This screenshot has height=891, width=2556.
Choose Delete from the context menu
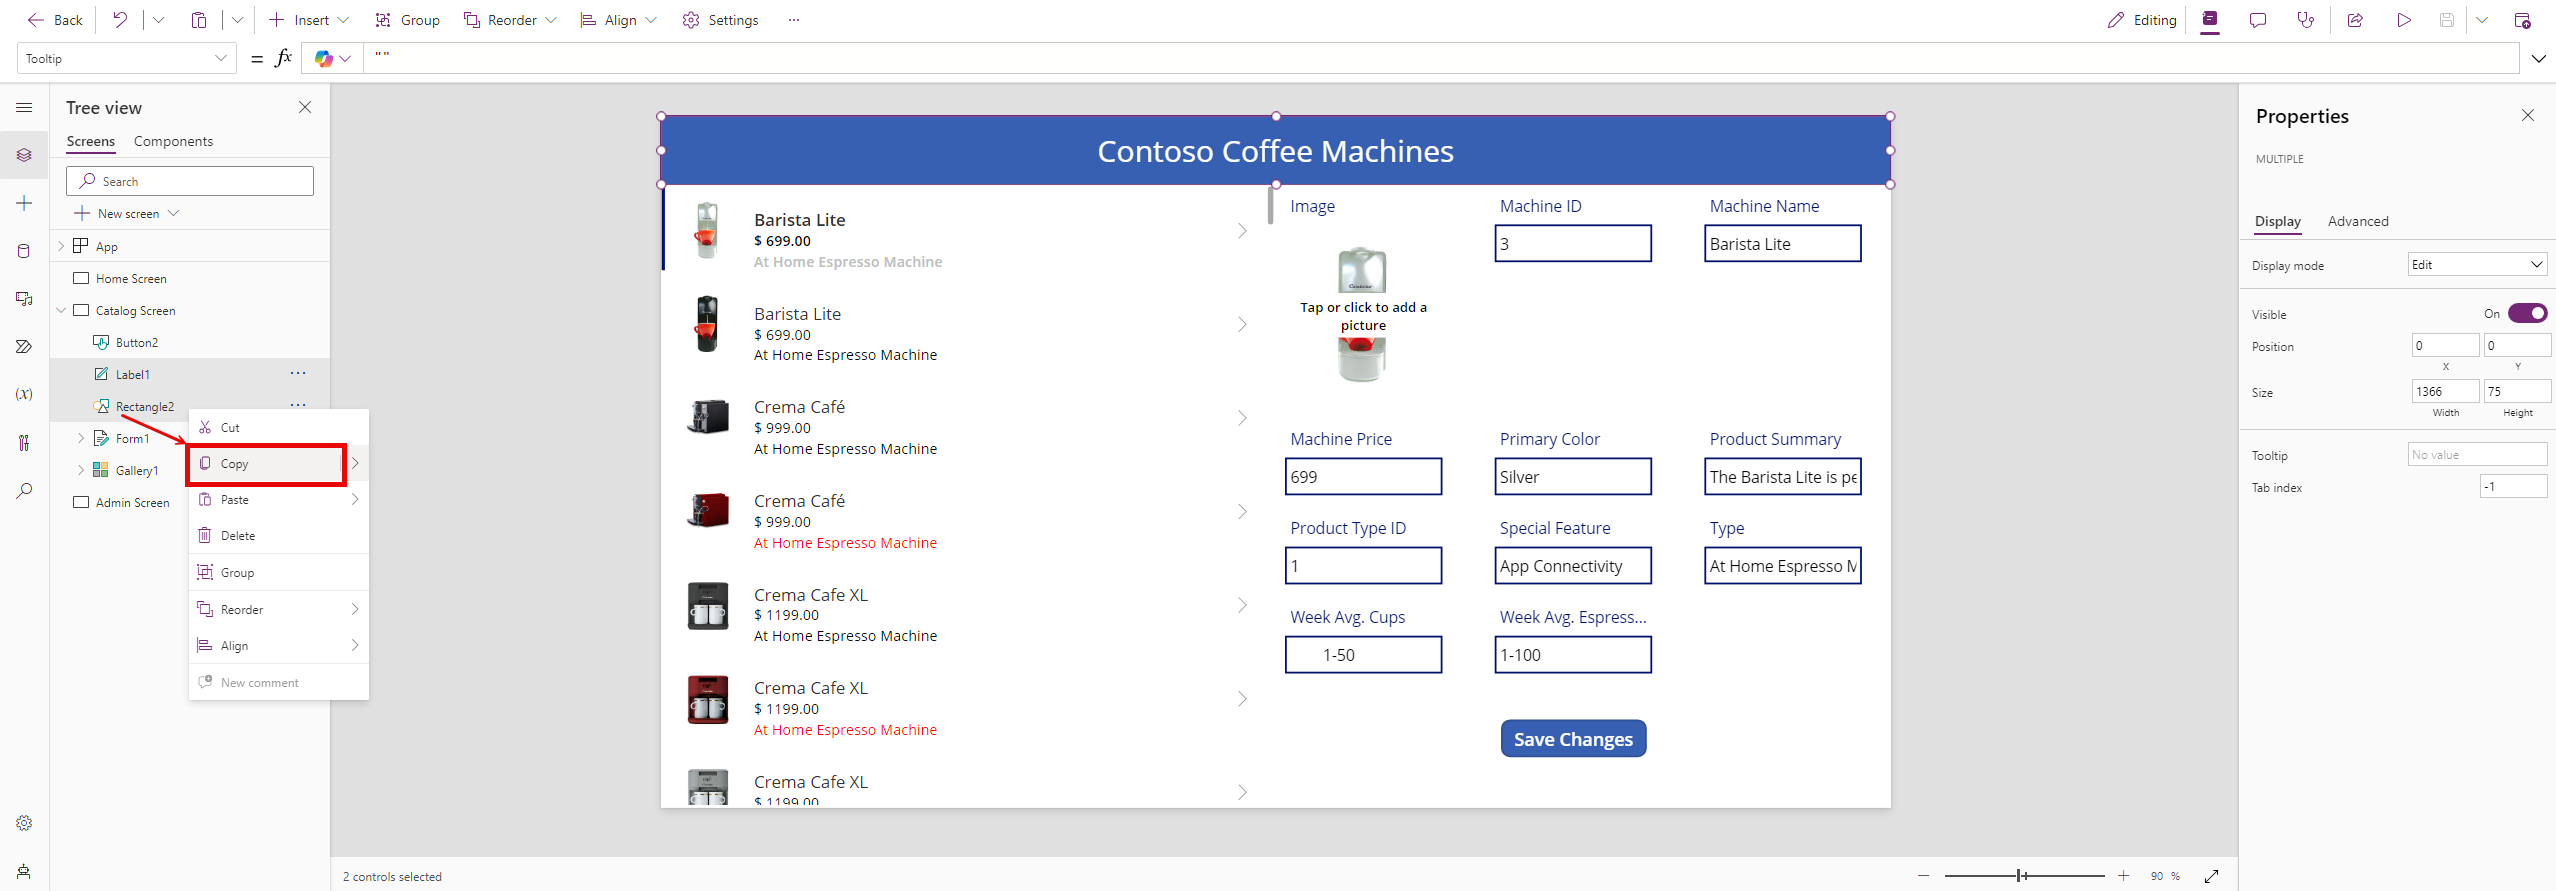coord(278,536)
